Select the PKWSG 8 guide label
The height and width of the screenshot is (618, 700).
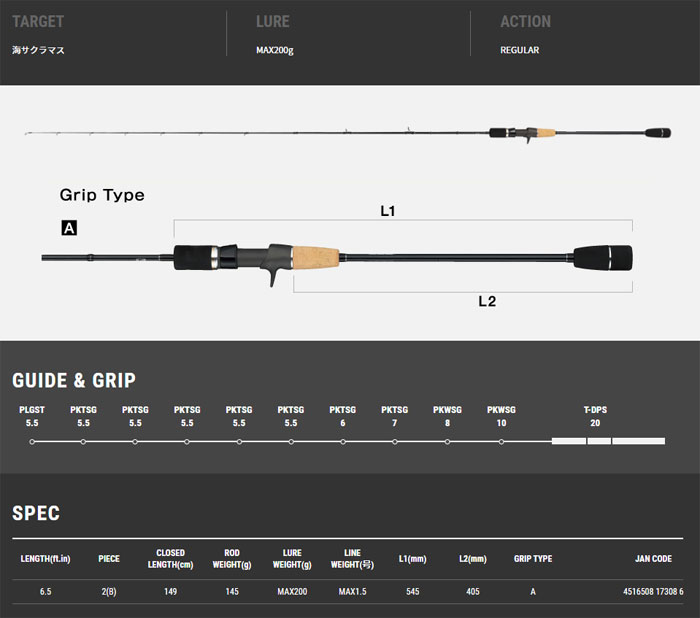pyautogui.click(x=447, y=416)
